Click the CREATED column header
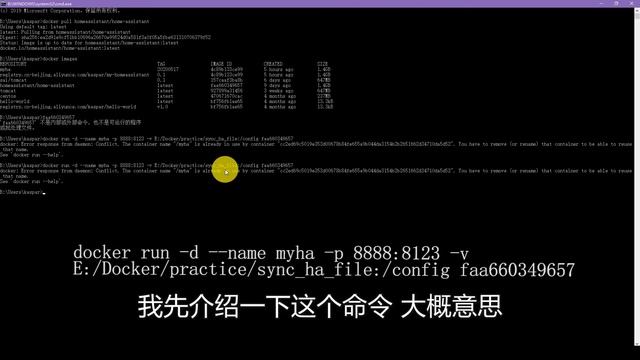 pos(273,64)
